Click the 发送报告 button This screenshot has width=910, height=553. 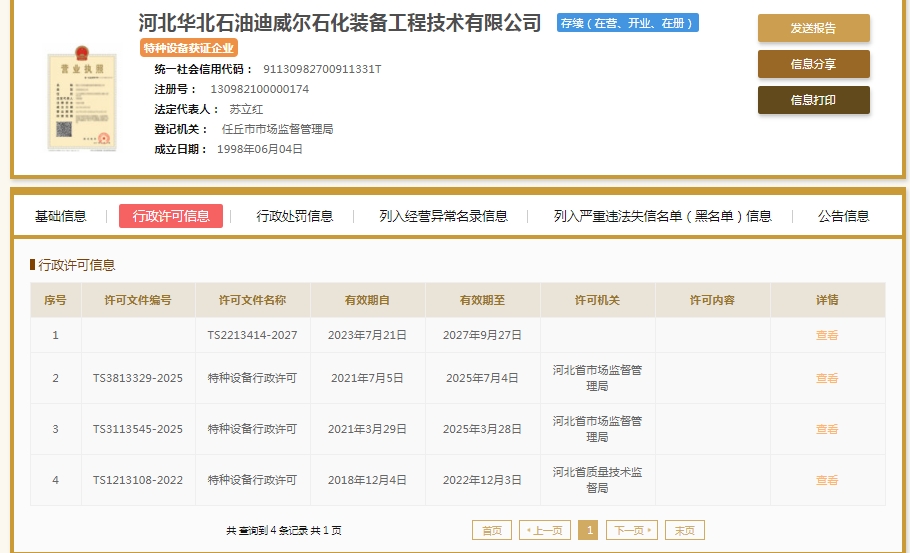(x=814, y=28)
